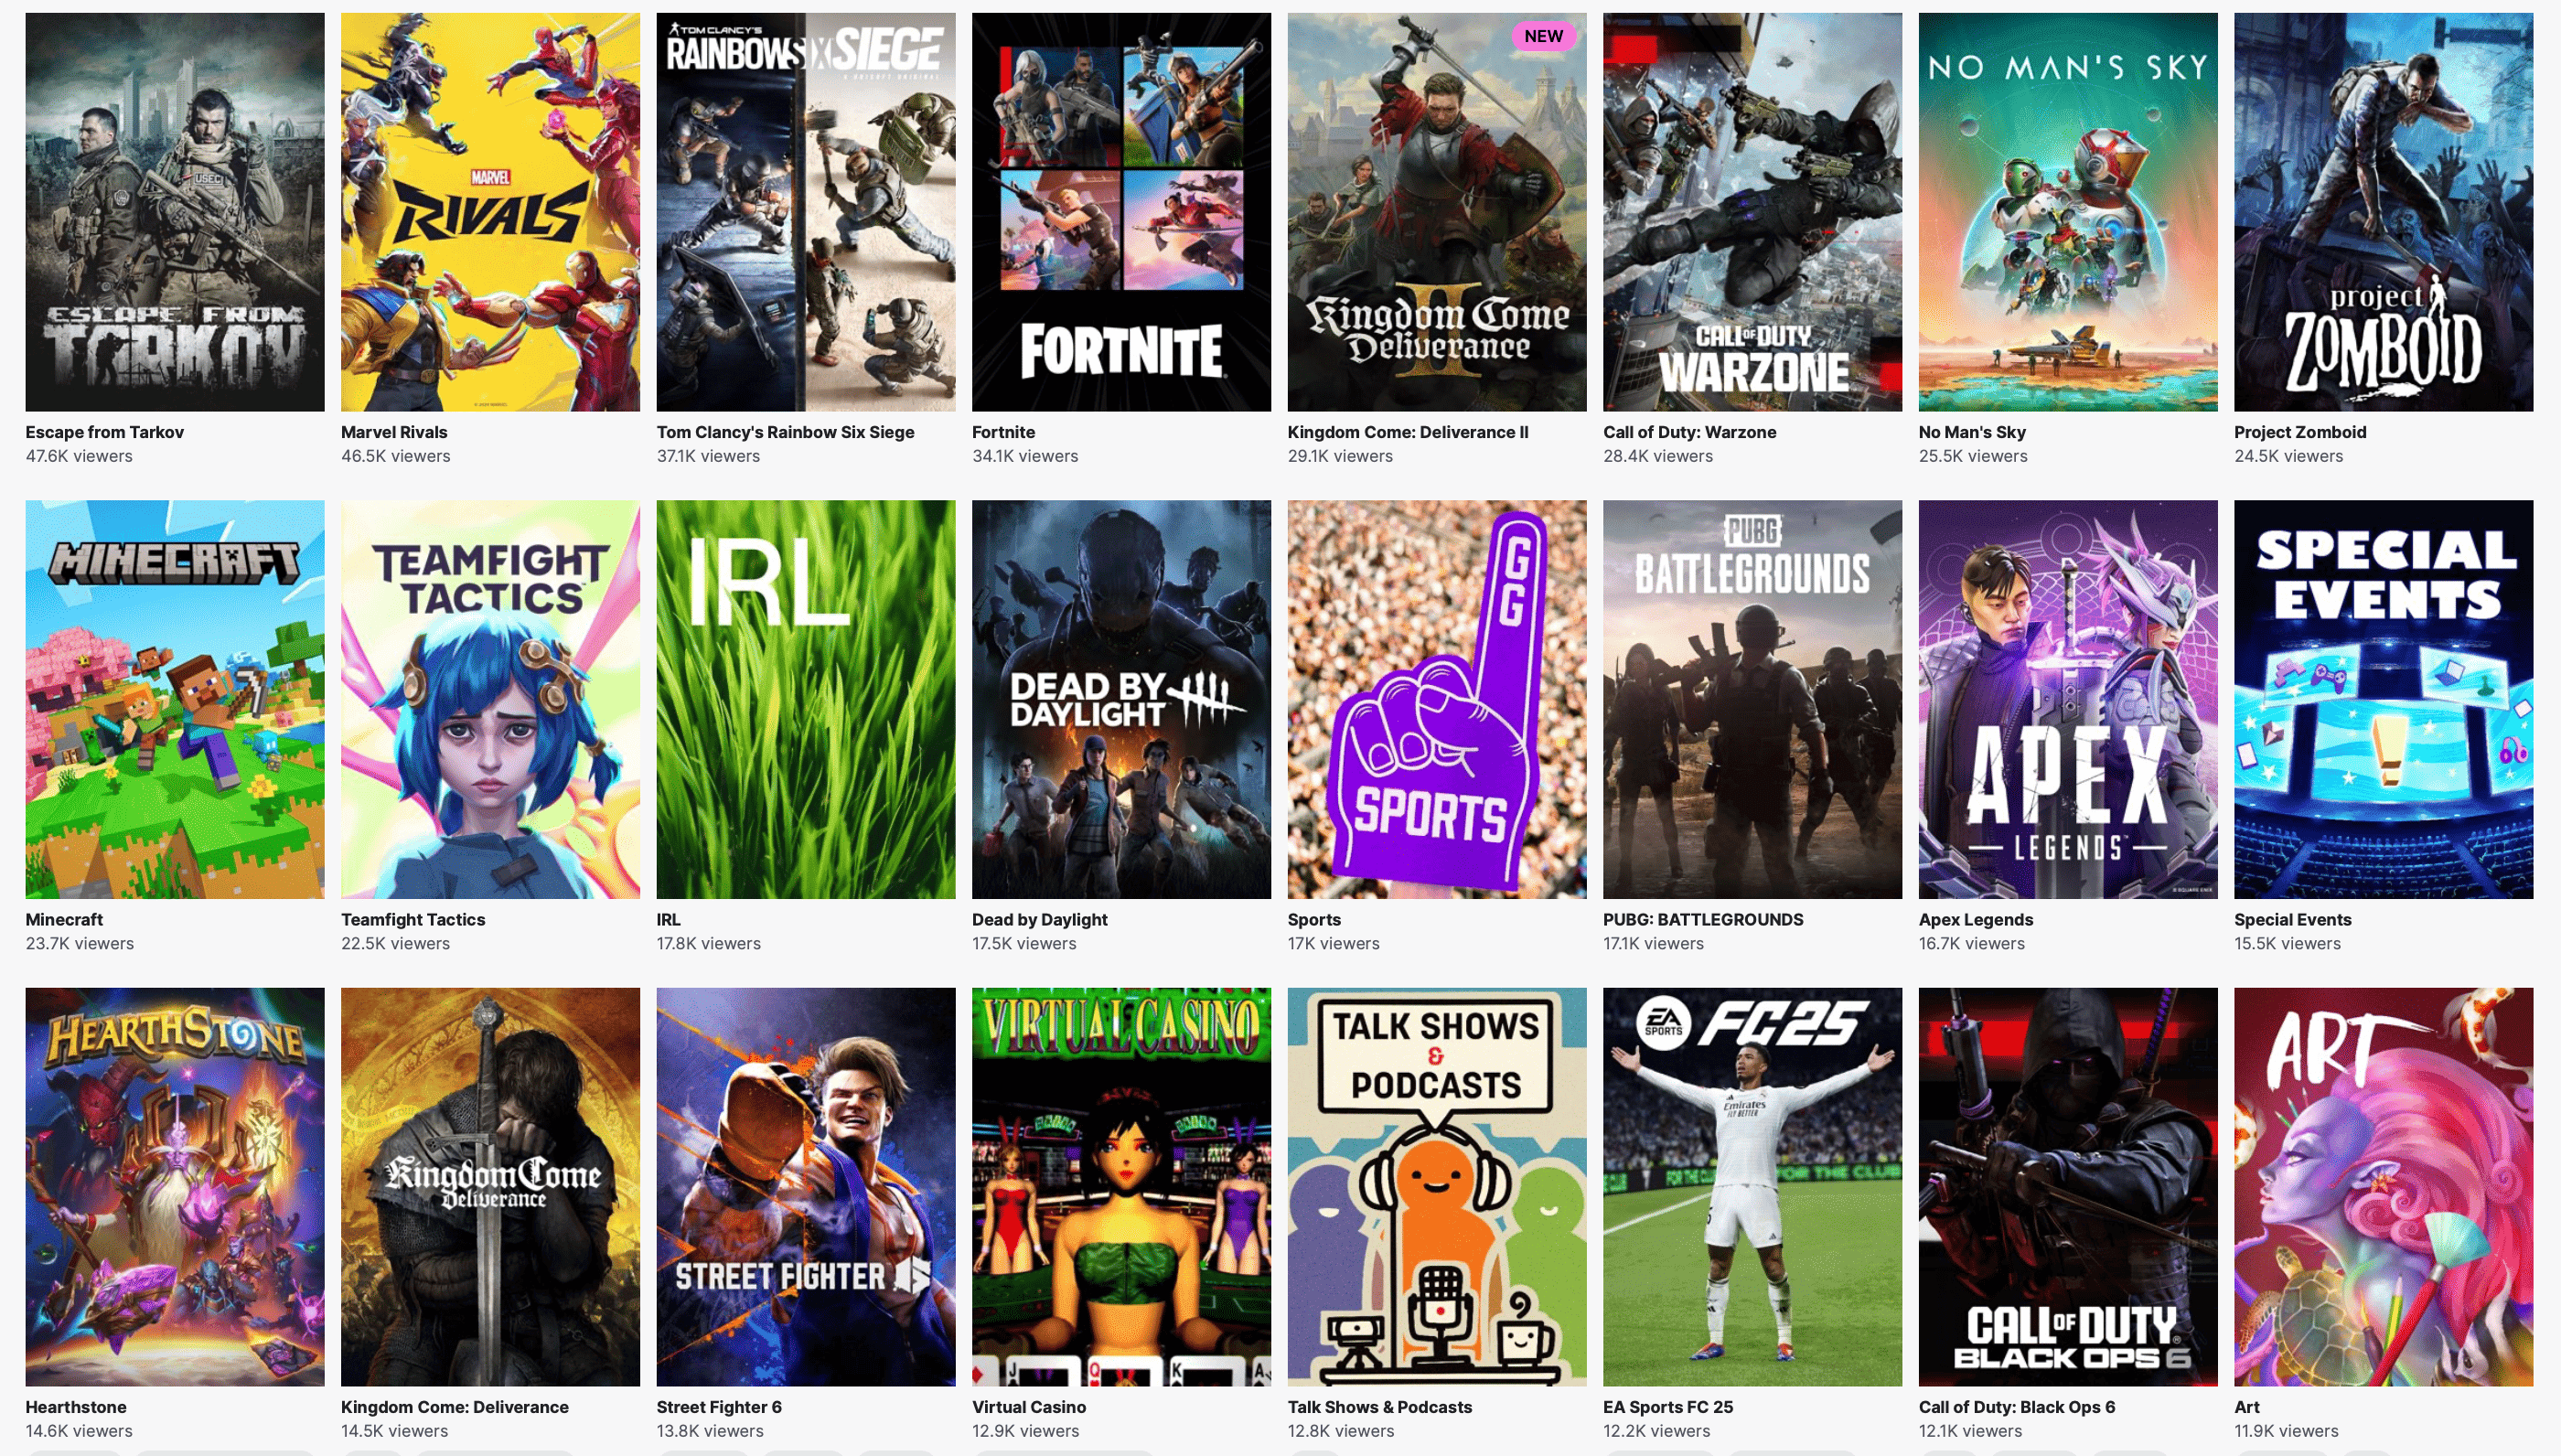Click the Marvel Rivals game thumbnail
2561x1456 pixels.
pos(490,212)
